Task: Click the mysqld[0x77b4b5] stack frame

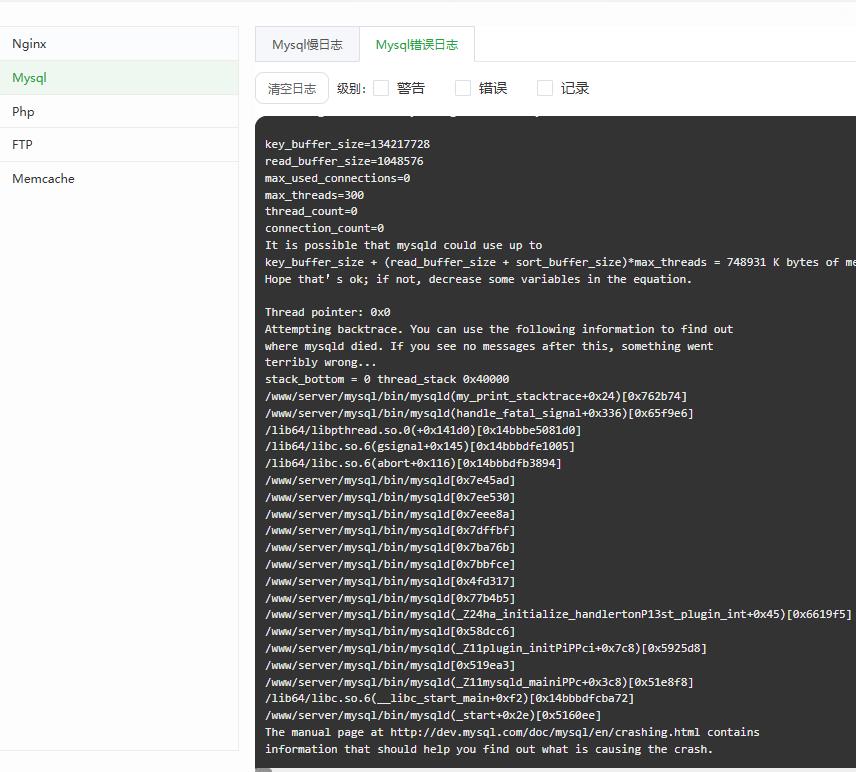Action: (390, 598)
